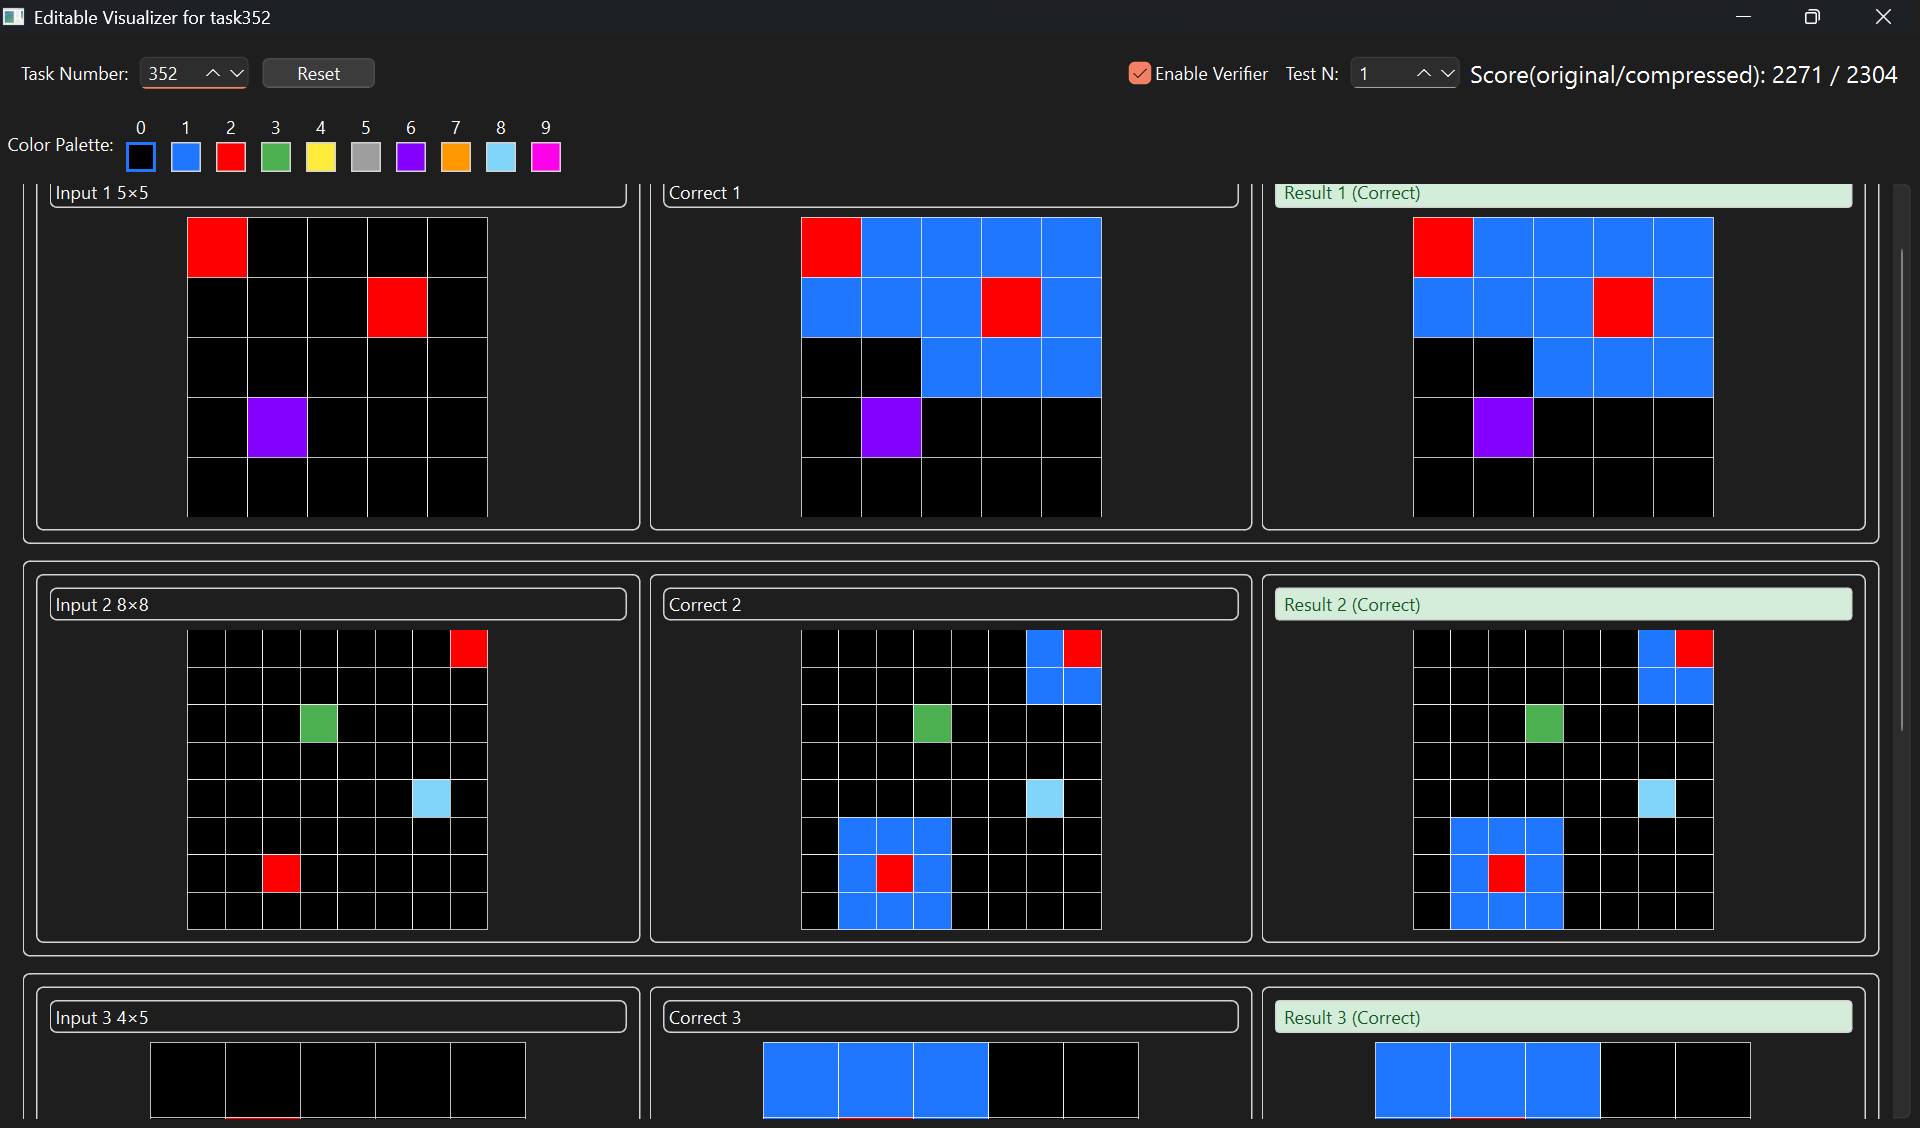Pick light blue color 8 swatch
Screen dimensions: 1920x1128
pos(501,157)
